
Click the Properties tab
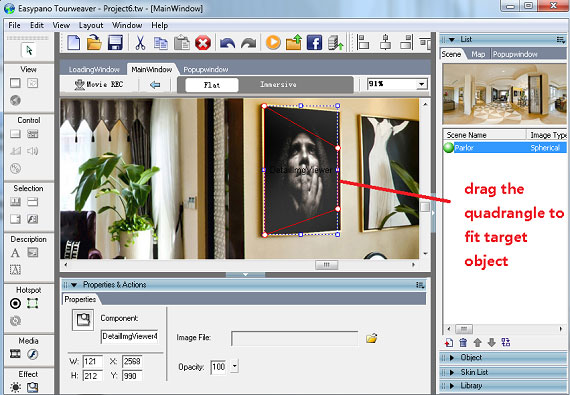click(x=80, y=299)
